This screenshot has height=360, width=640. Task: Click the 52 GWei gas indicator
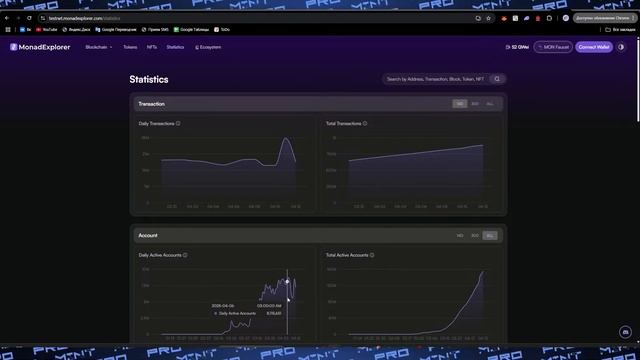click(x=517, y=47)
